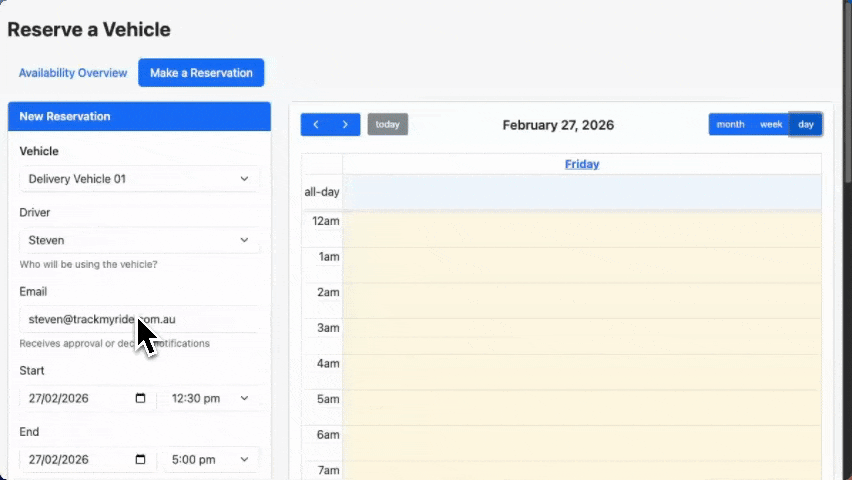Click the today button

tap(388, 125)
